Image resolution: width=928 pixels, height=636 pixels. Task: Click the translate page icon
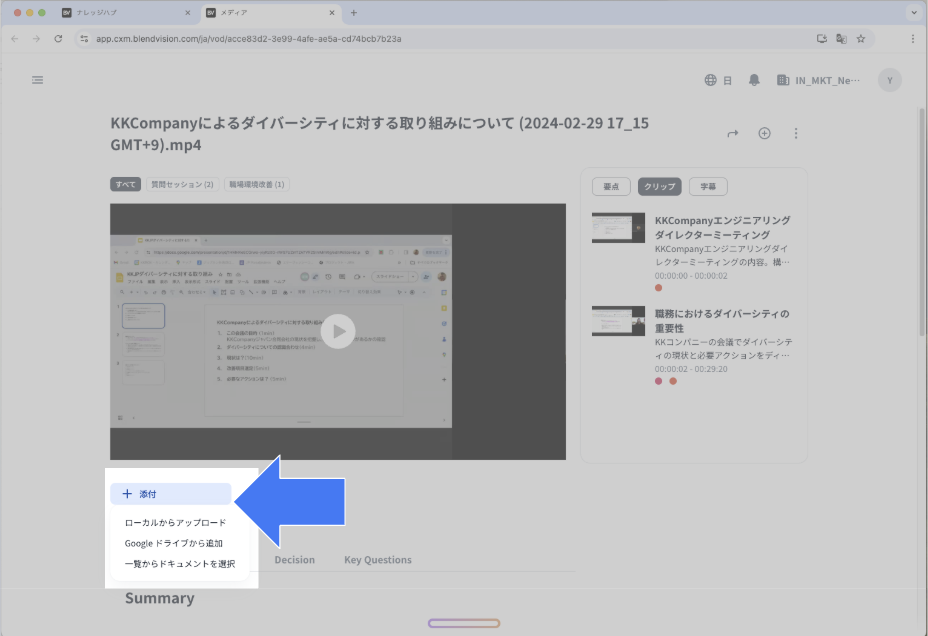coord(841,38)
